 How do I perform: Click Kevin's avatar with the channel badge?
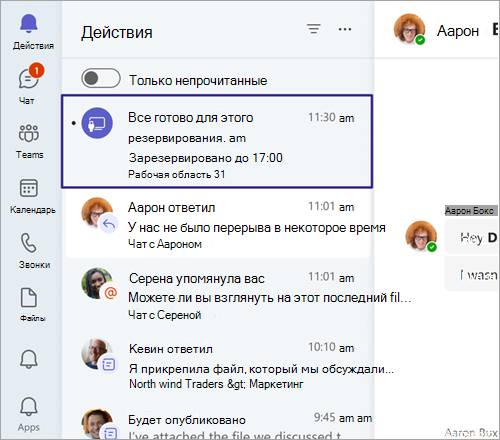coord(99,355)
